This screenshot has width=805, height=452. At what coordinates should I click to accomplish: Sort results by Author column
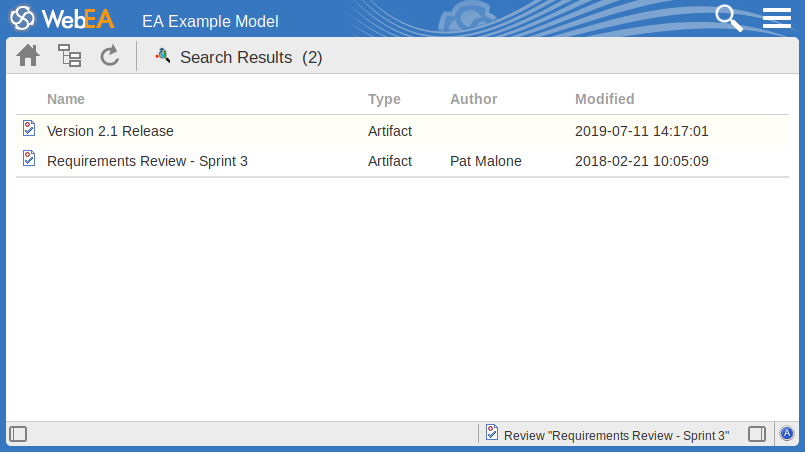(x=473, y=99)
